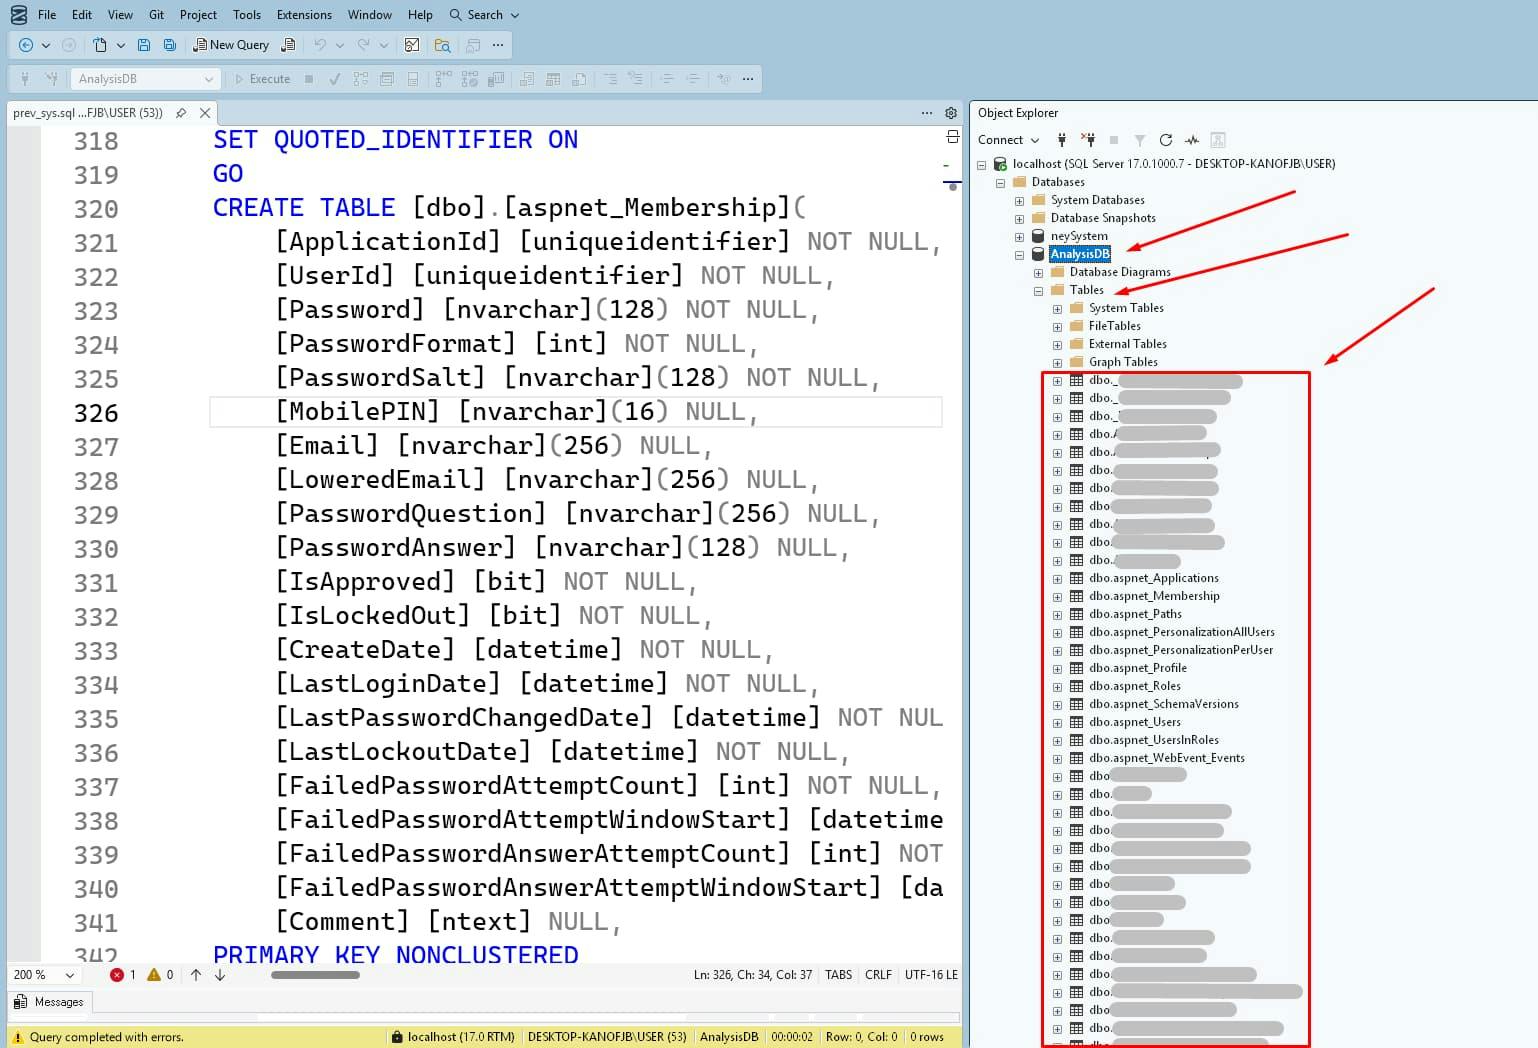Open the Tools menu

[x=246, y=15]
